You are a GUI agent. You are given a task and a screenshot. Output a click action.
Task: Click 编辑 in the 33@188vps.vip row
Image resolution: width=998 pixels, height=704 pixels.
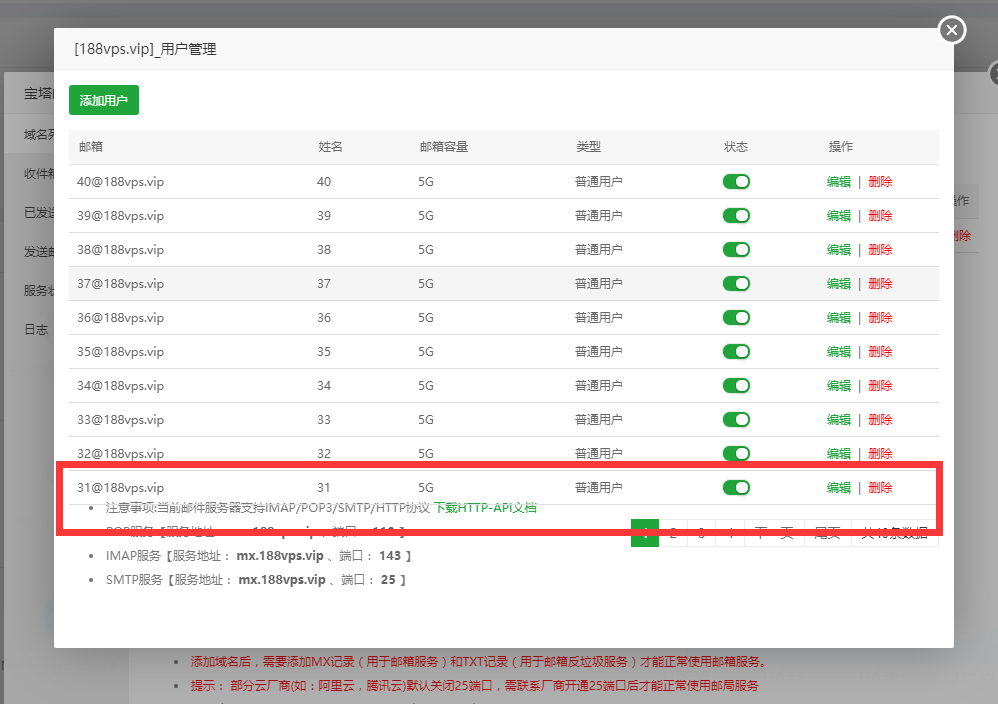tap(839, 419)
